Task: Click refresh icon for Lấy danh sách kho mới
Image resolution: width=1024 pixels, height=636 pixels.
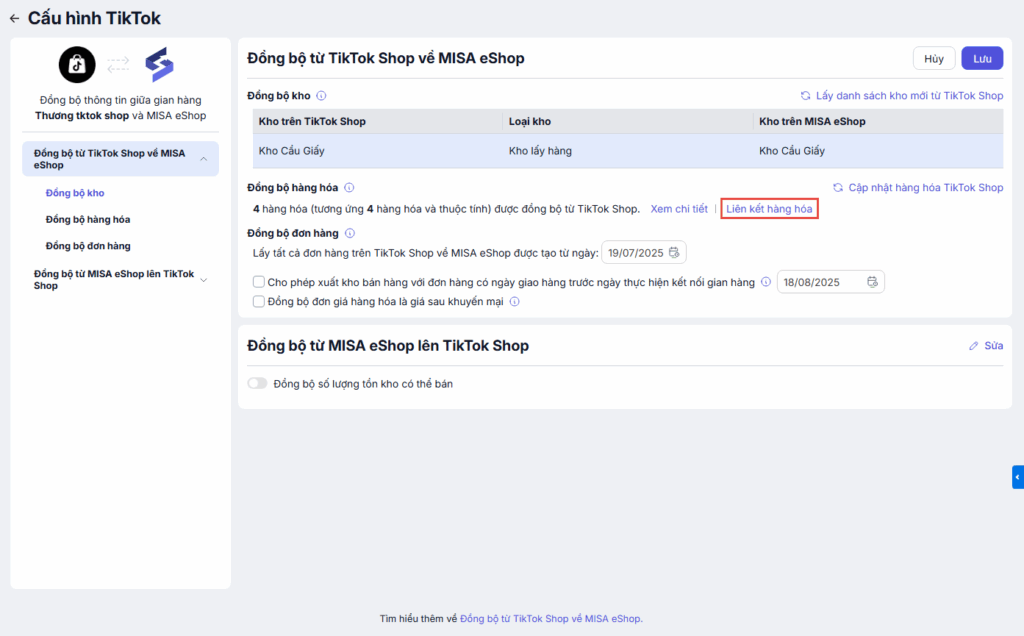Action: click(805, 96)
